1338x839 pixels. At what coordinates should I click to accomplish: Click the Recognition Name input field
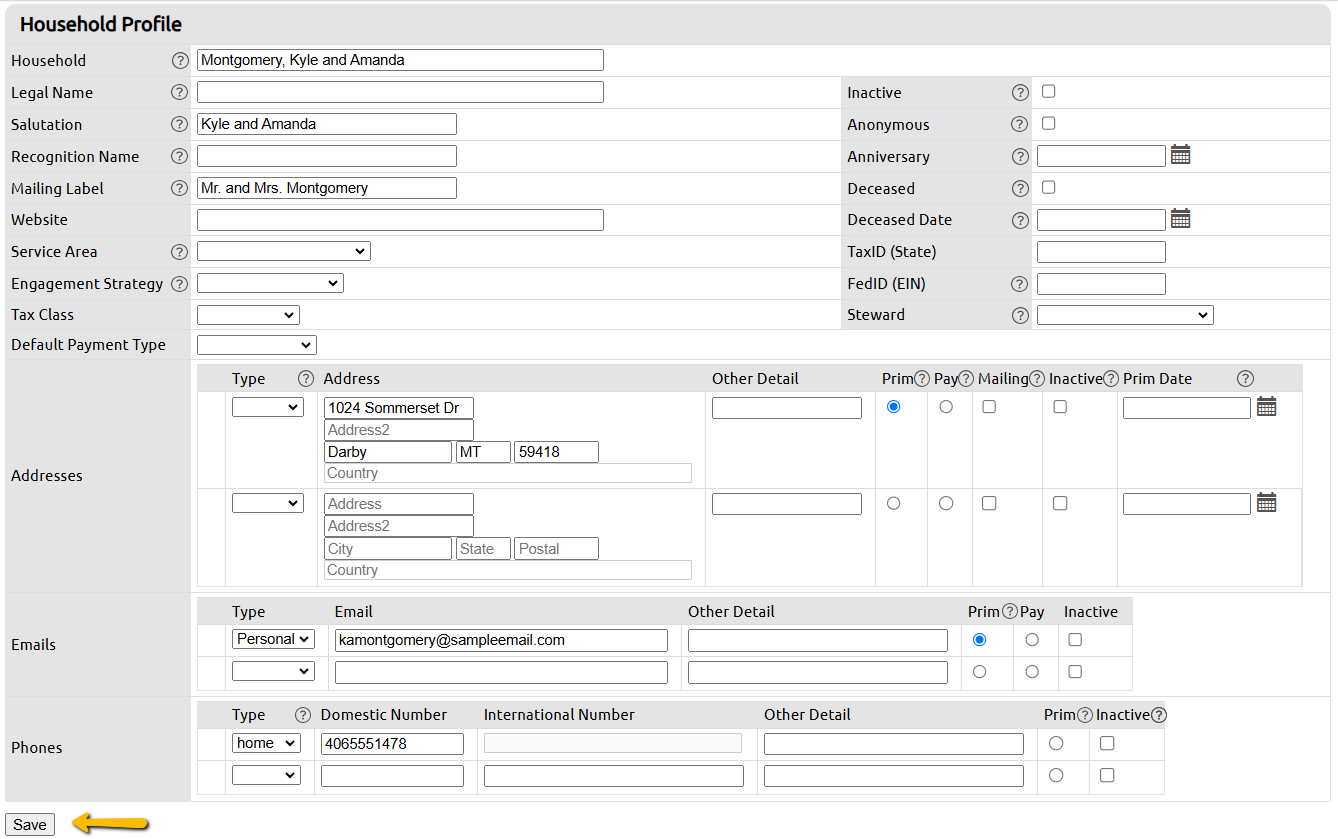pos(327,156)
